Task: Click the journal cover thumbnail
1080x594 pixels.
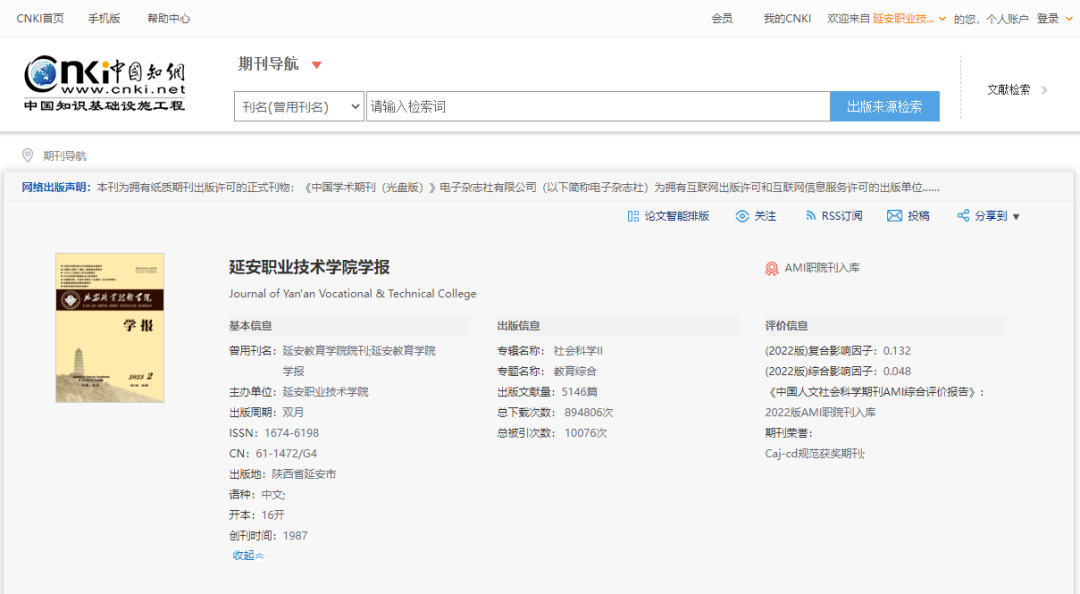Action: pyautogui.click(x=110, y=328)
